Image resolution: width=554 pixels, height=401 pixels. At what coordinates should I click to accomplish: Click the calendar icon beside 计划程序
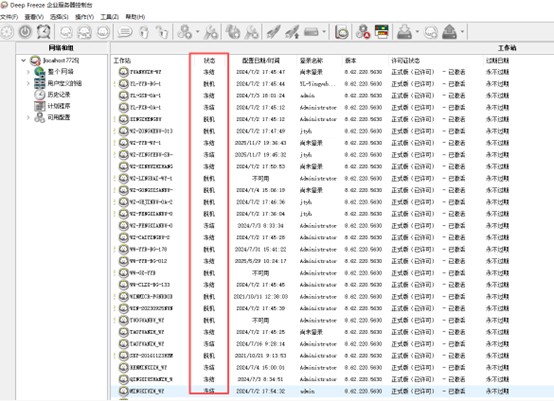pyautogui.click(x=40, y=106)
